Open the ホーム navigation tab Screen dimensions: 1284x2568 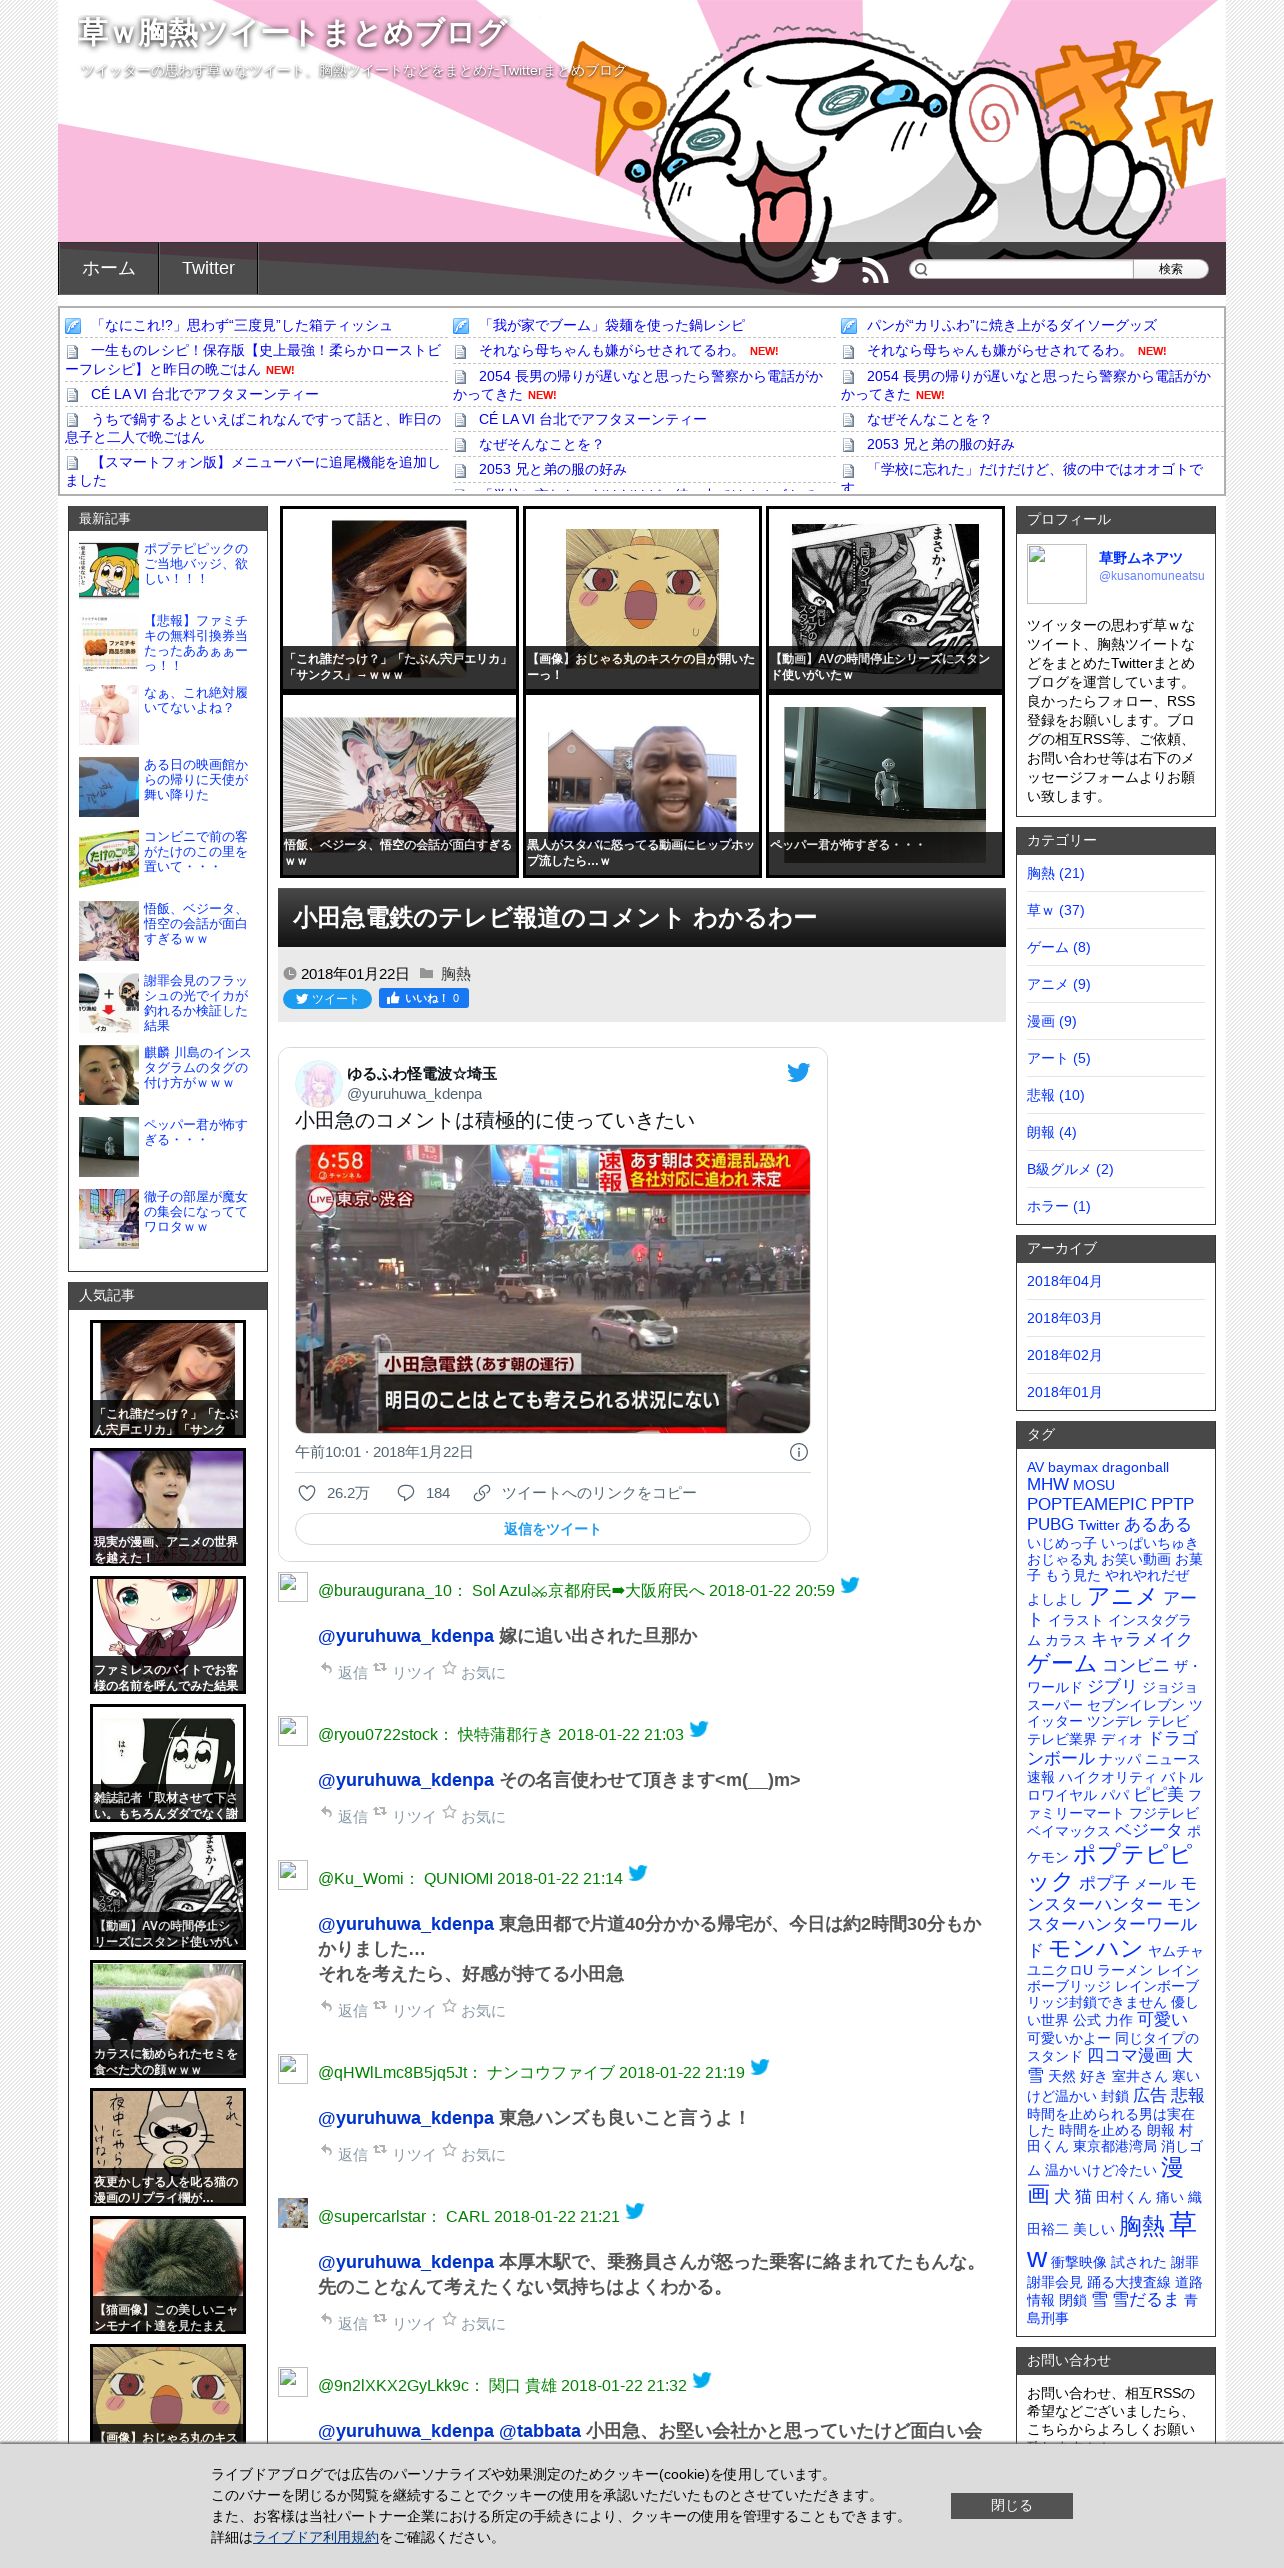(x=108, y=268)
